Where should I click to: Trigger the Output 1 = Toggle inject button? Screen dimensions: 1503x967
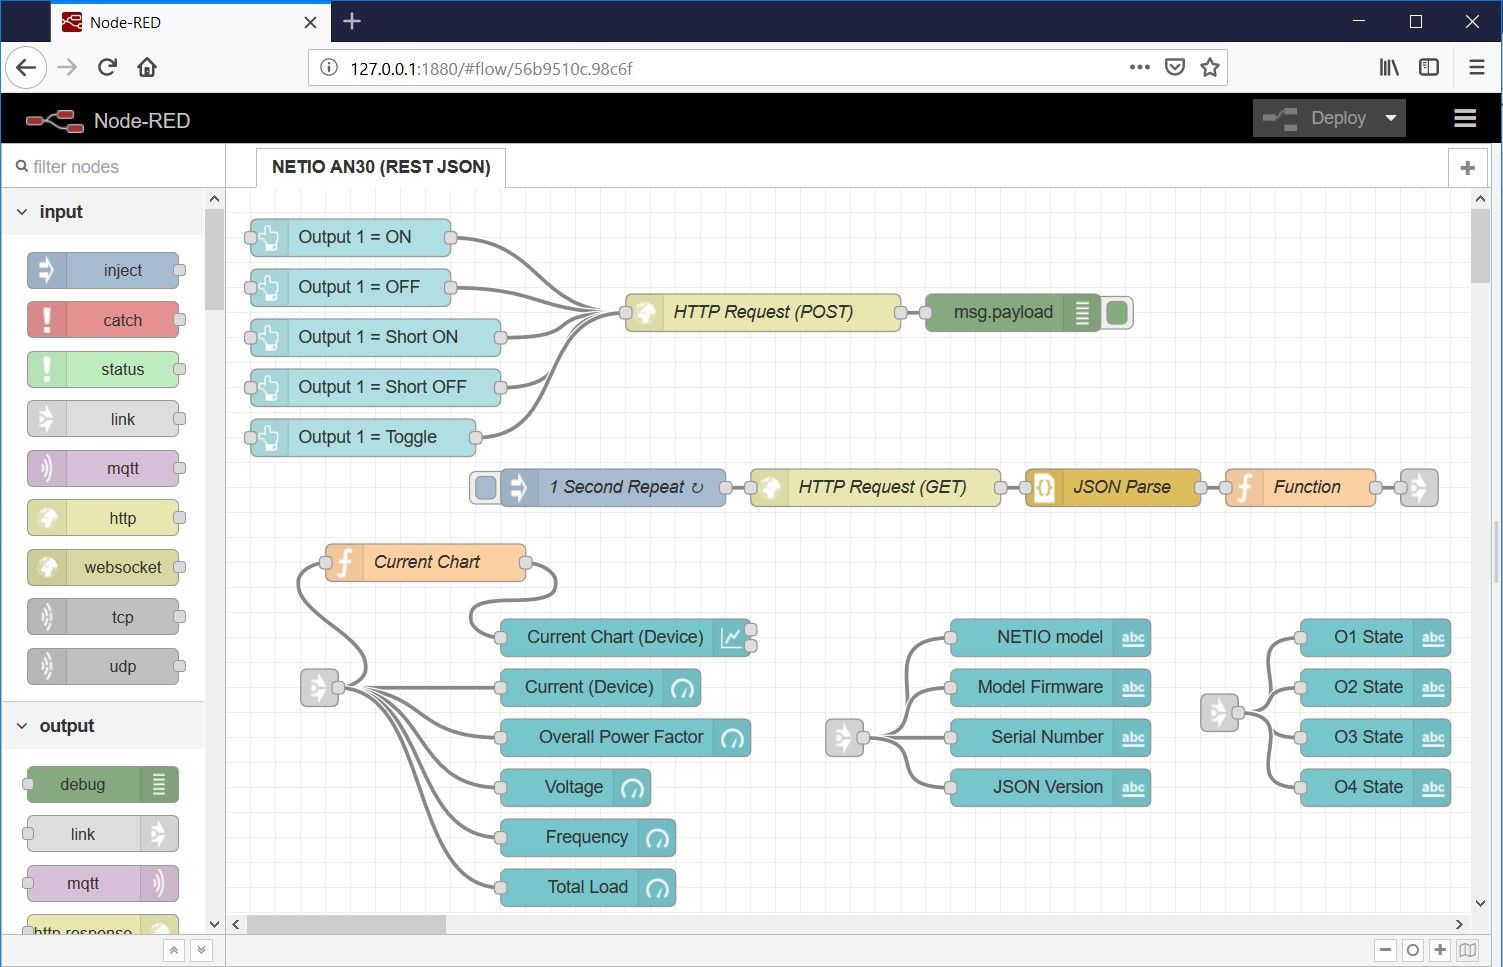(268, 437)
